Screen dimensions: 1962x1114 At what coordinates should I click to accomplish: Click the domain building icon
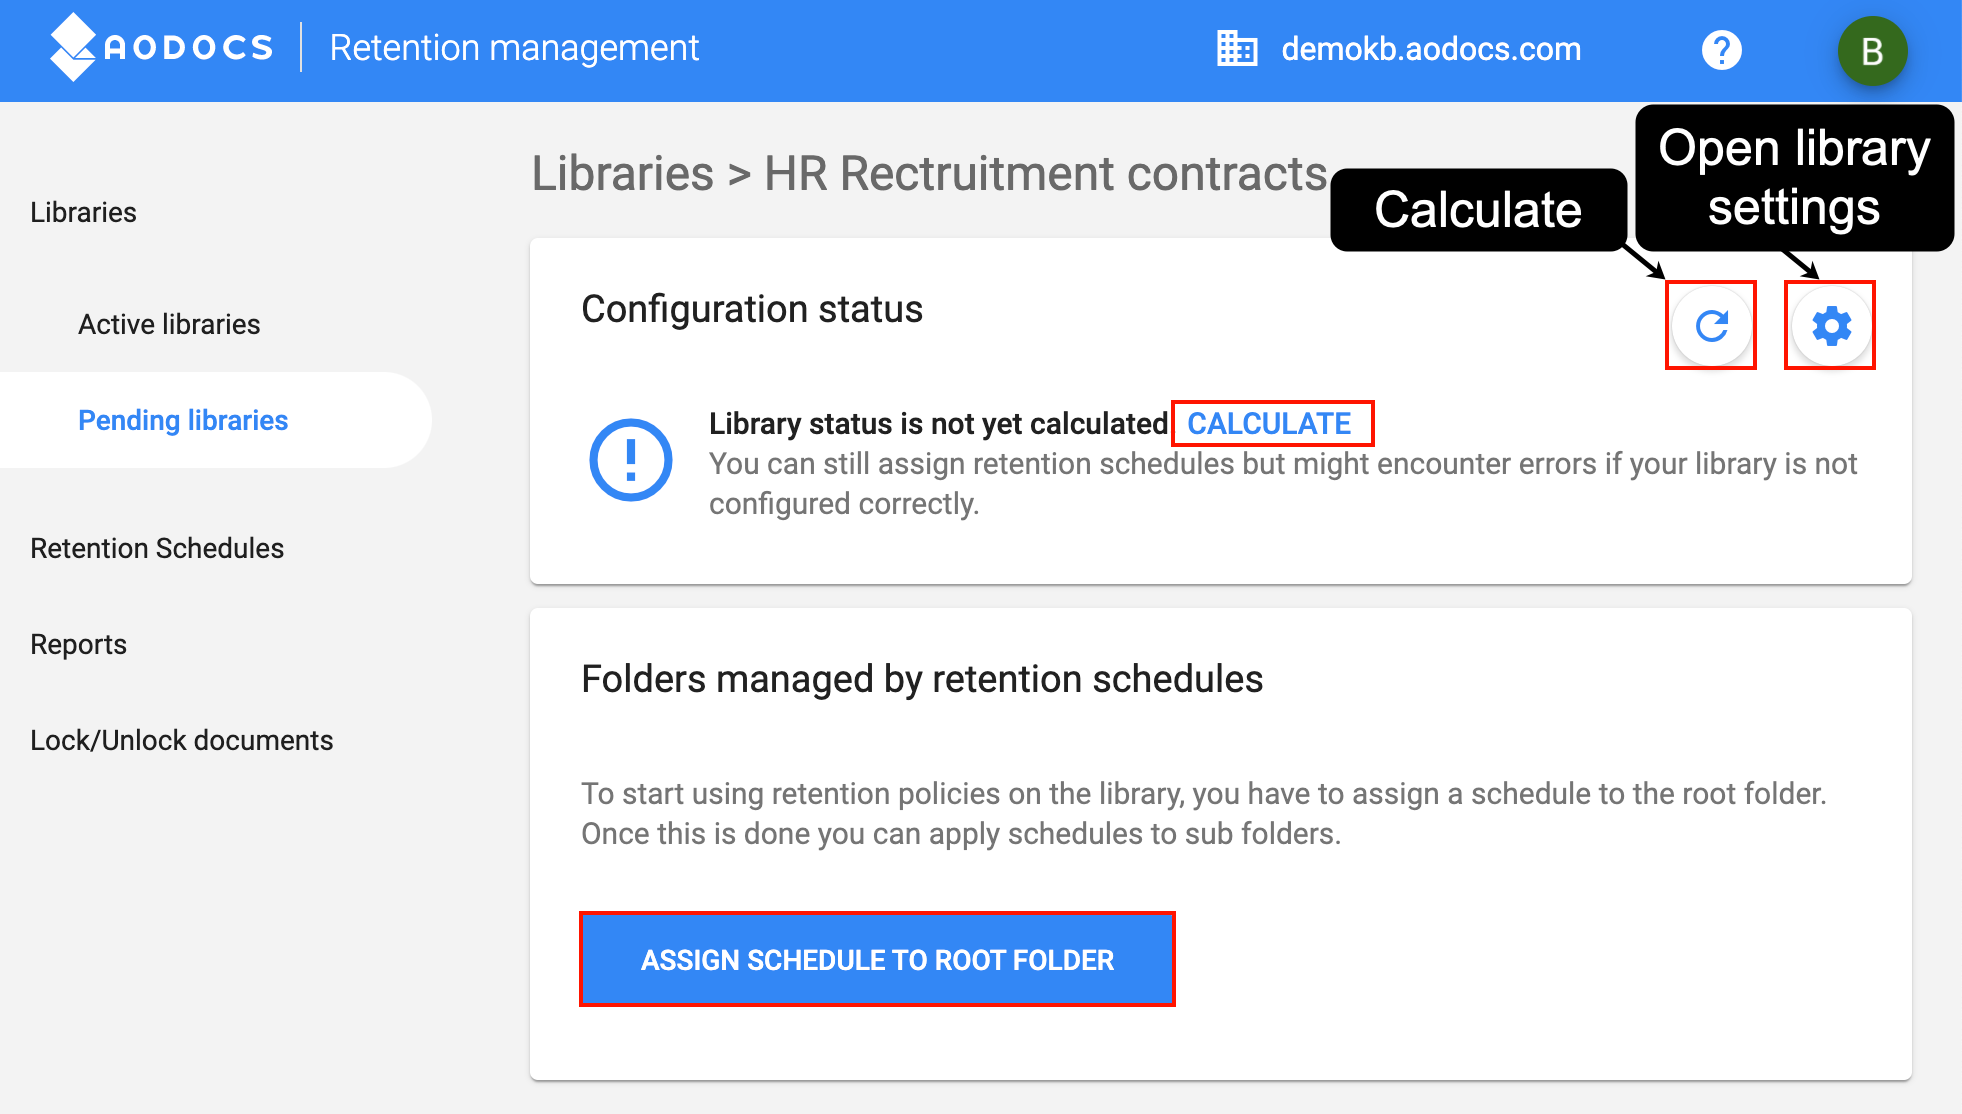click(1237, 49)
